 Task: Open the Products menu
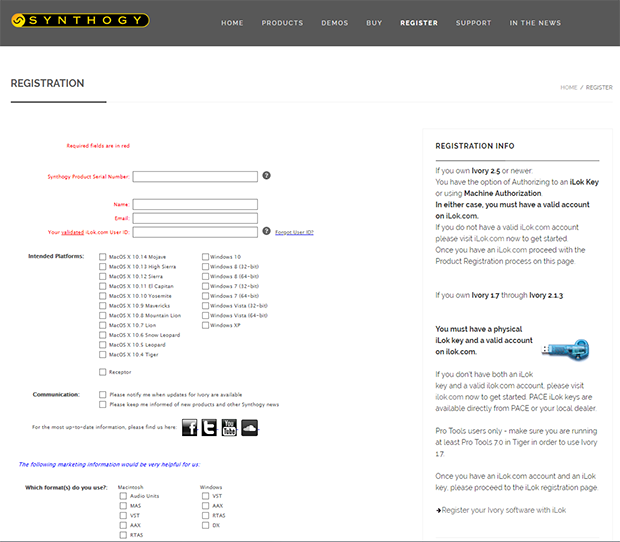282,23
